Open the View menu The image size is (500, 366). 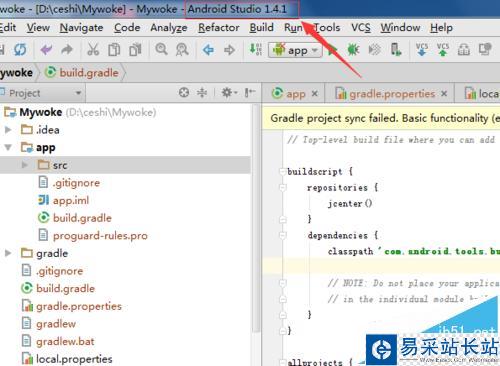(x=38, y=28)
